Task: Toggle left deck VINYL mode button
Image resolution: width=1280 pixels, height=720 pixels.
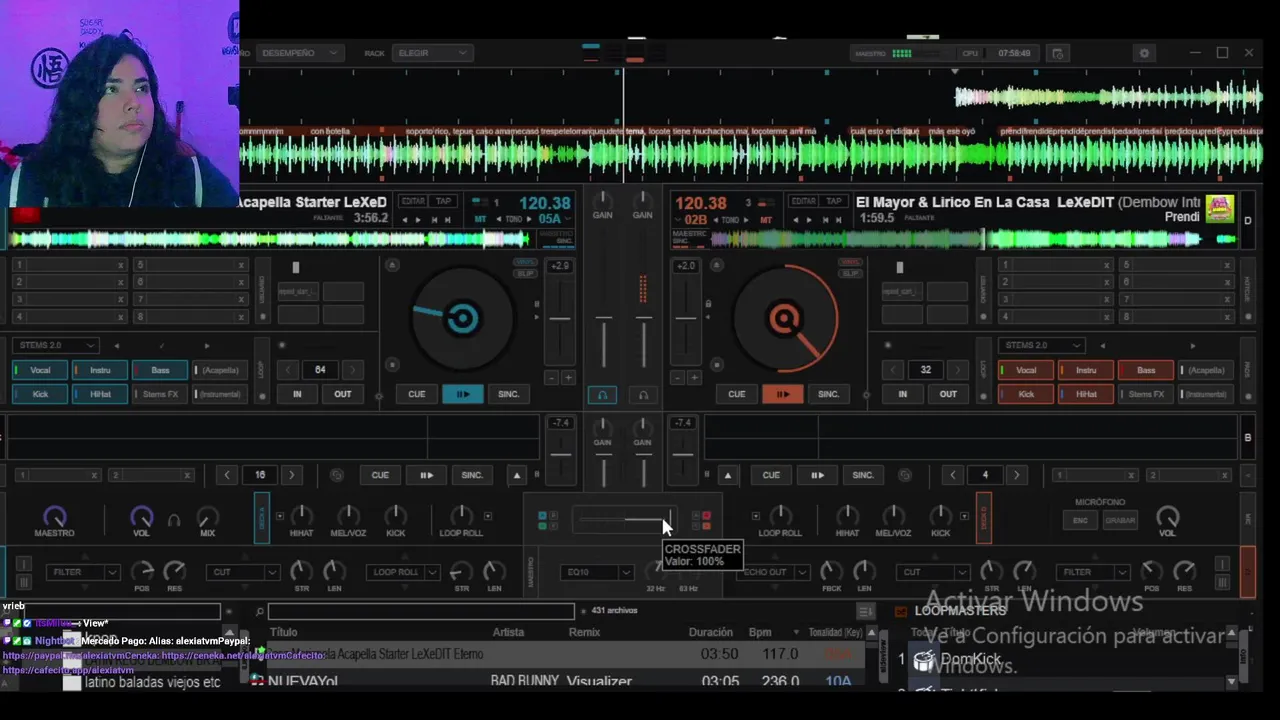Action: coord(526,262)
